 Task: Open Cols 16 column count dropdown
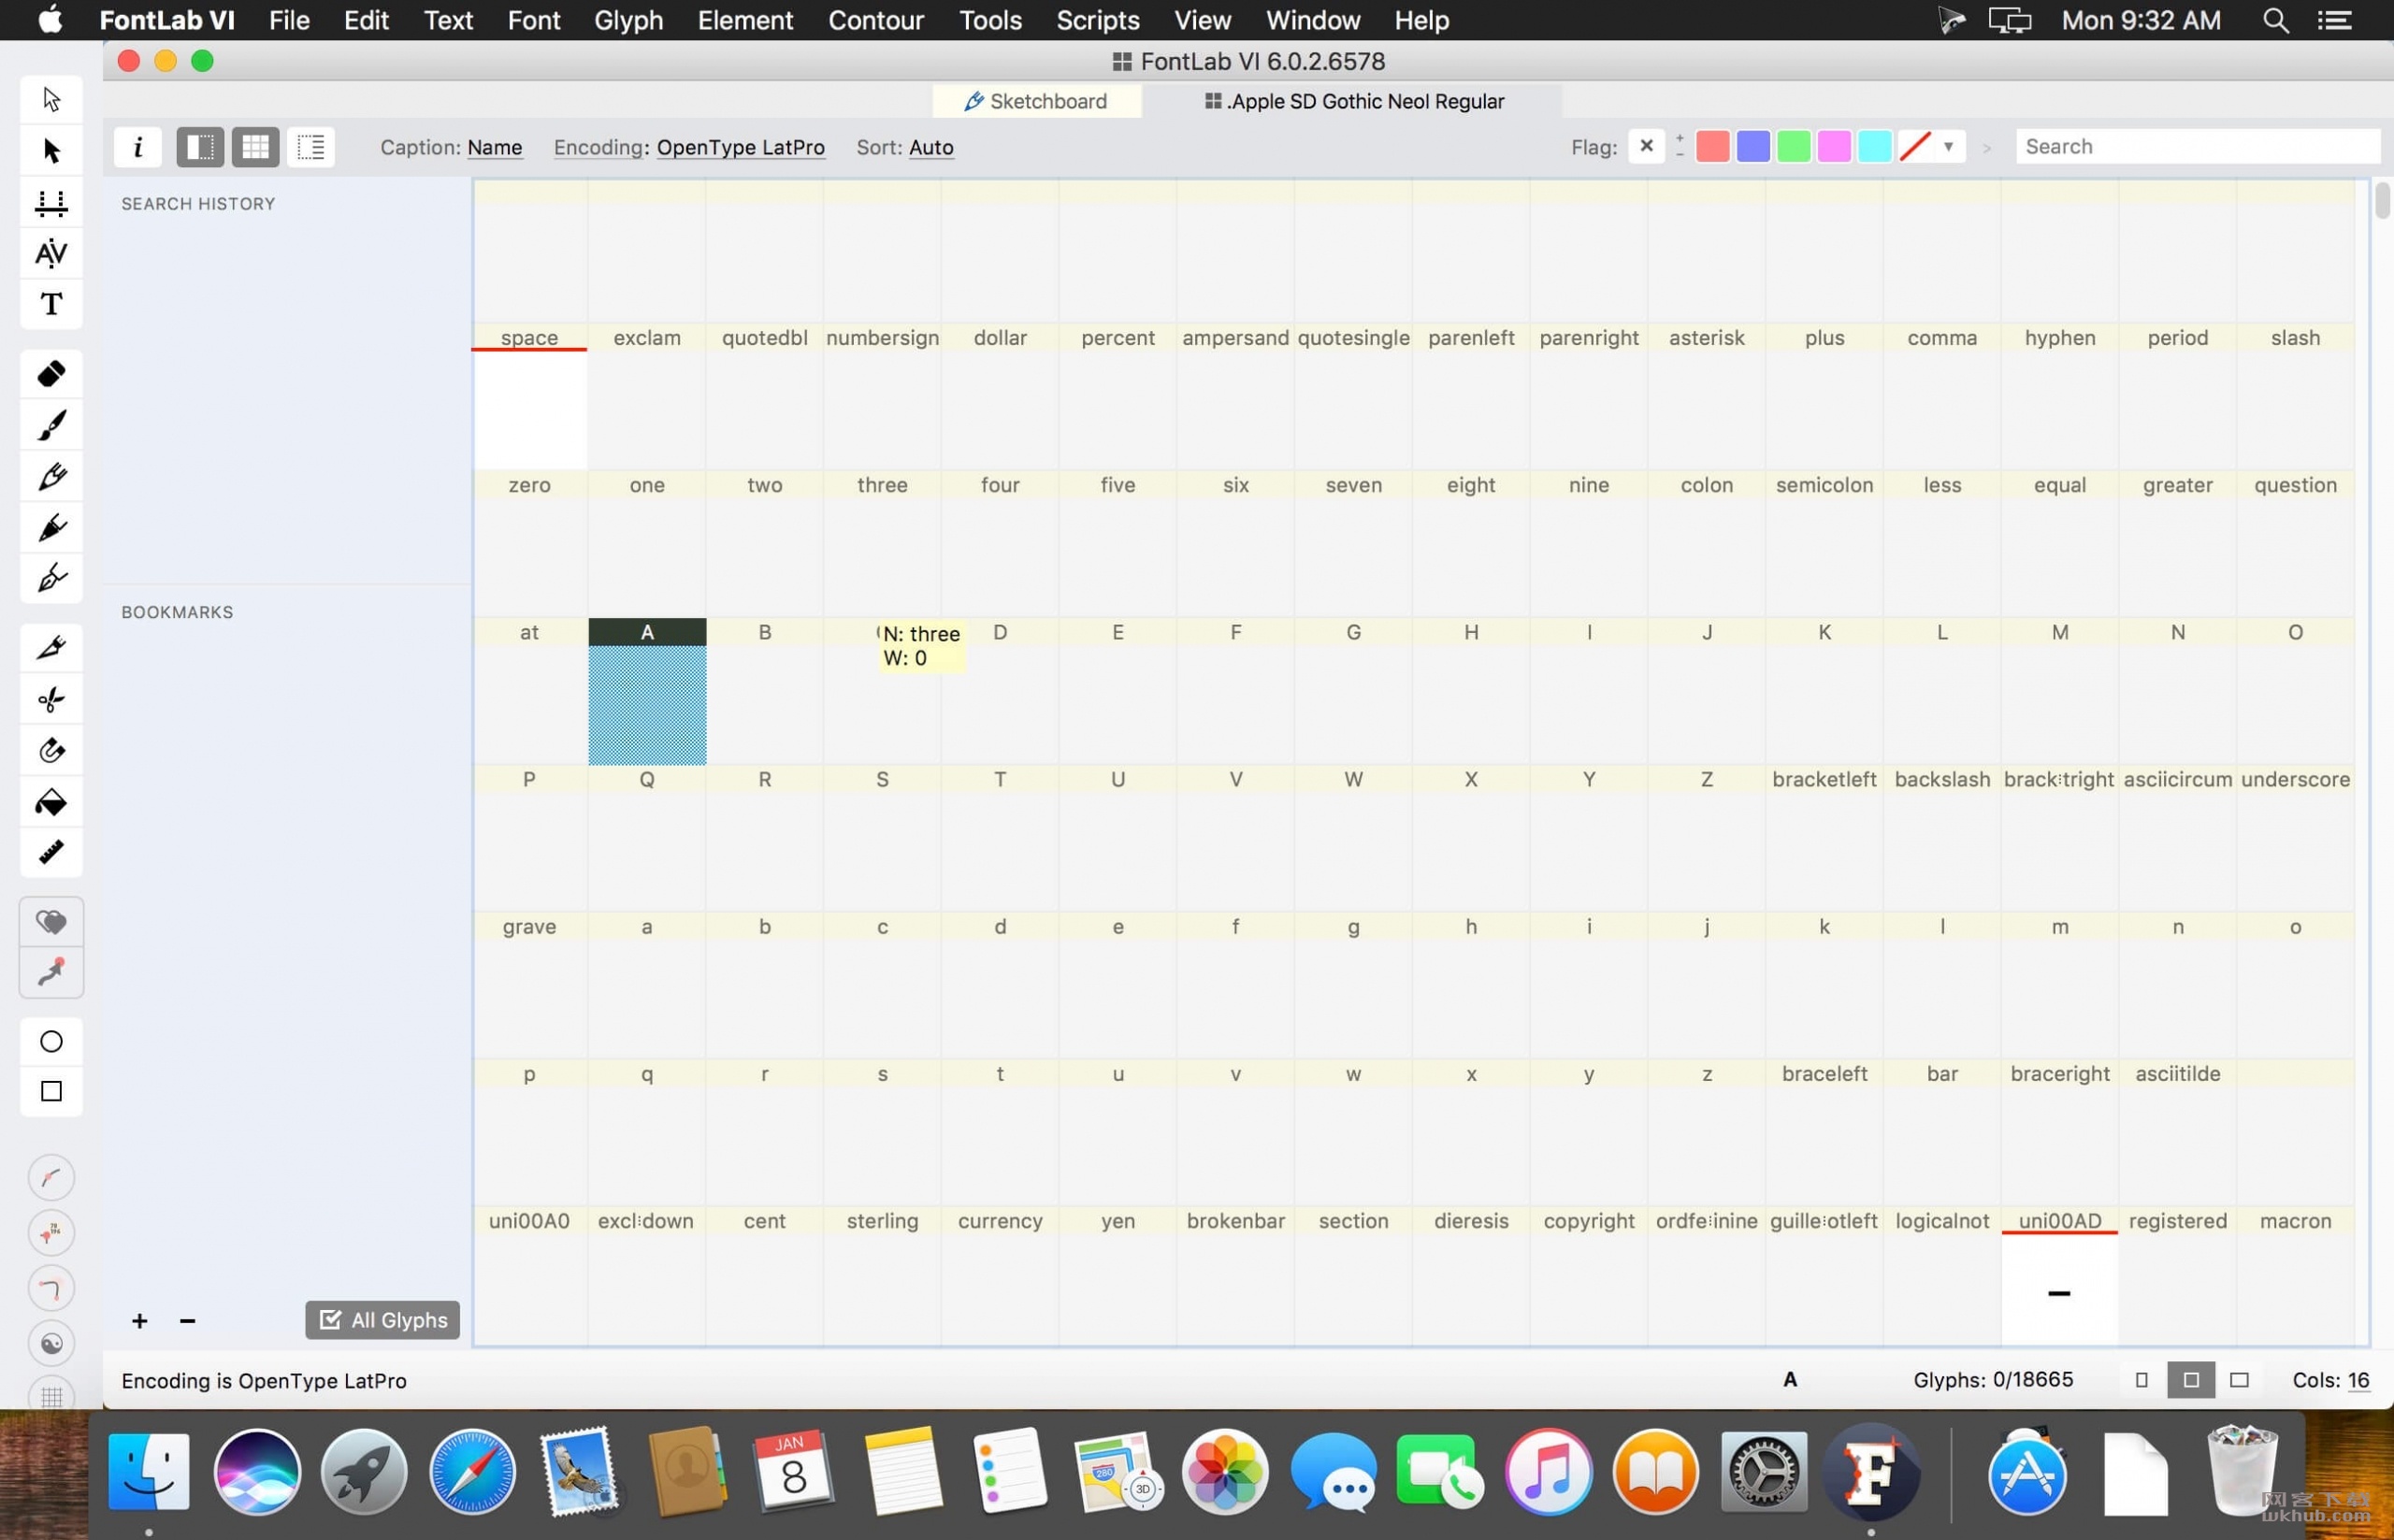[x=2358, y=1380]
